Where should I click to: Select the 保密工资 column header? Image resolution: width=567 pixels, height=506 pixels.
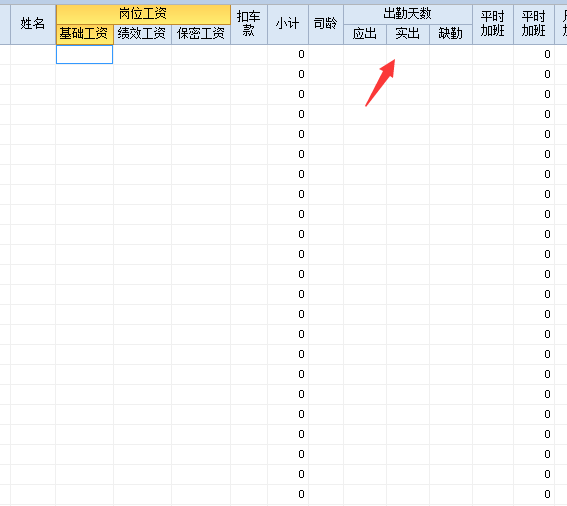(201, 34)
